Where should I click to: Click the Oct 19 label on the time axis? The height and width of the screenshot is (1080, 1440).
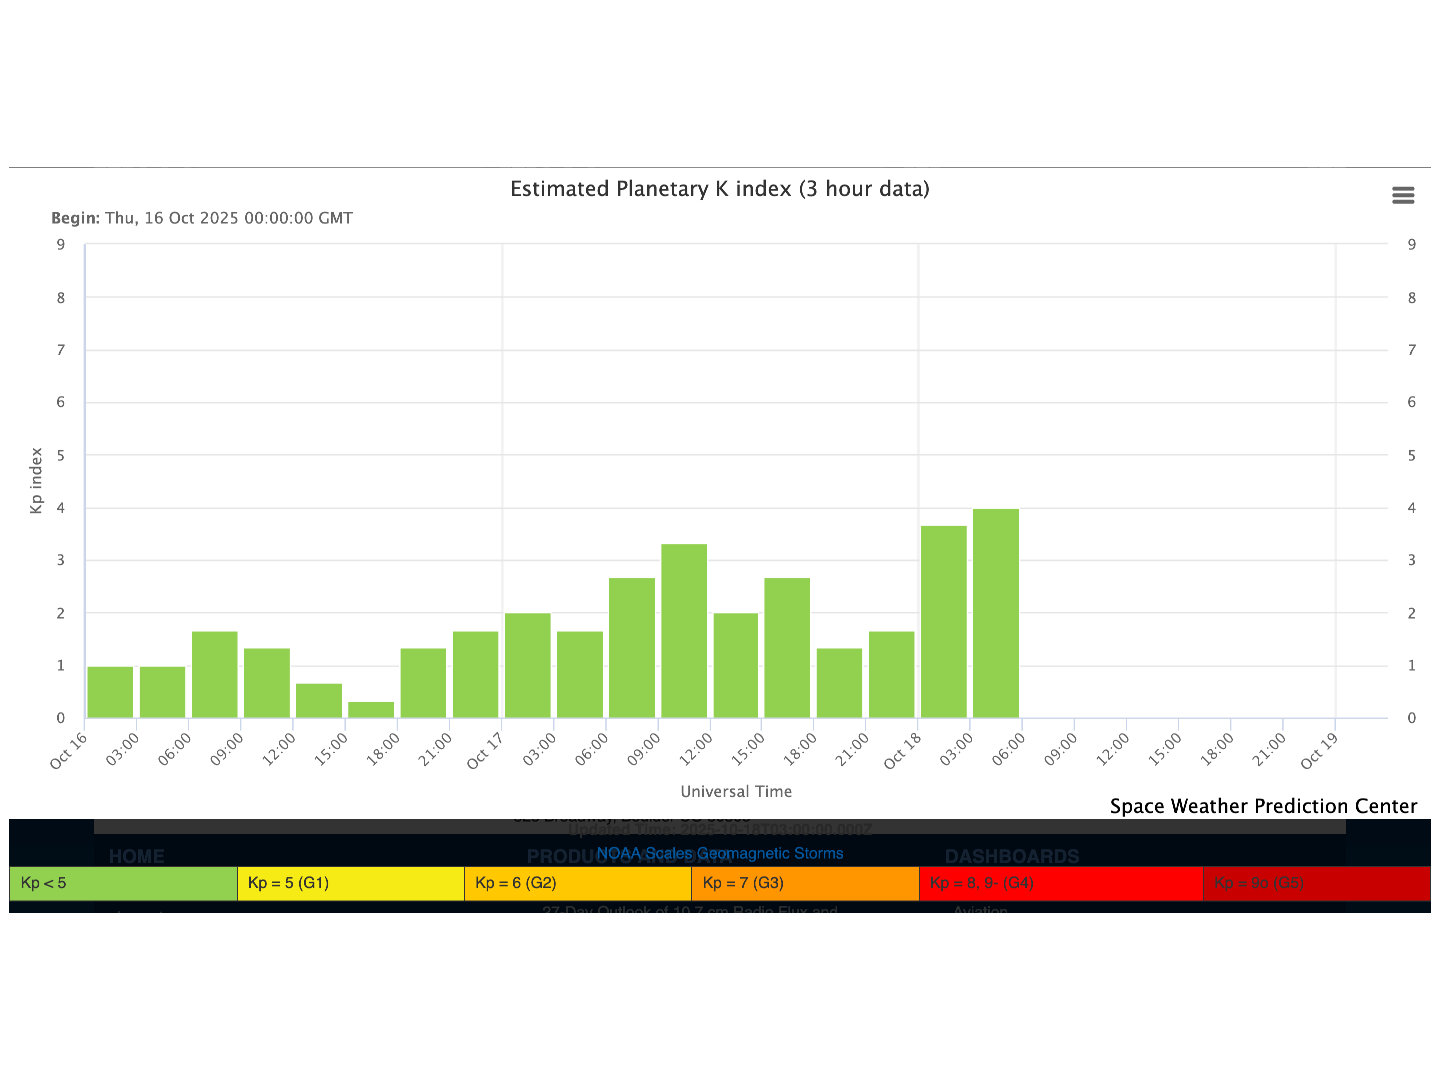[1319, 750]
